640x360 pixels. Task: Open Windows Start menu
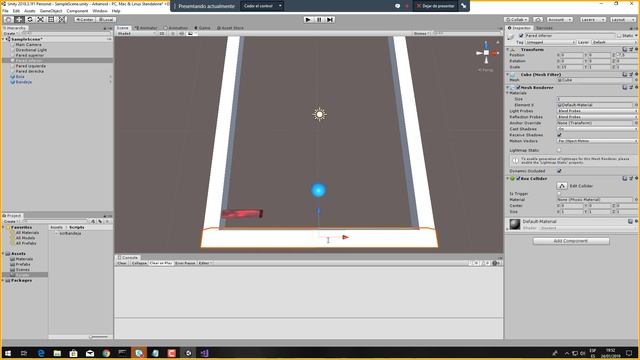point(8,353)
